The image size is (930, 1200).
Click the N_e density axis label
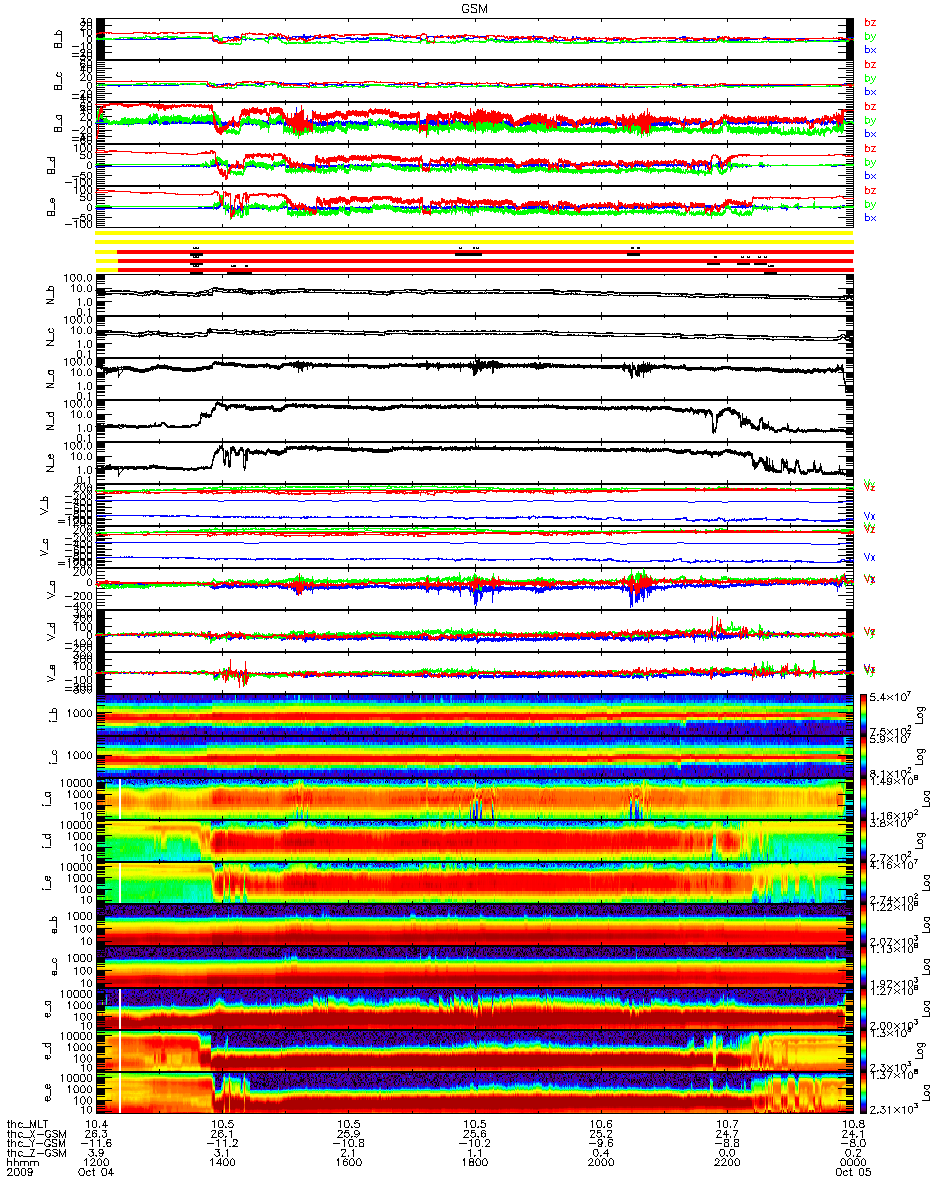tap(48, 464)
